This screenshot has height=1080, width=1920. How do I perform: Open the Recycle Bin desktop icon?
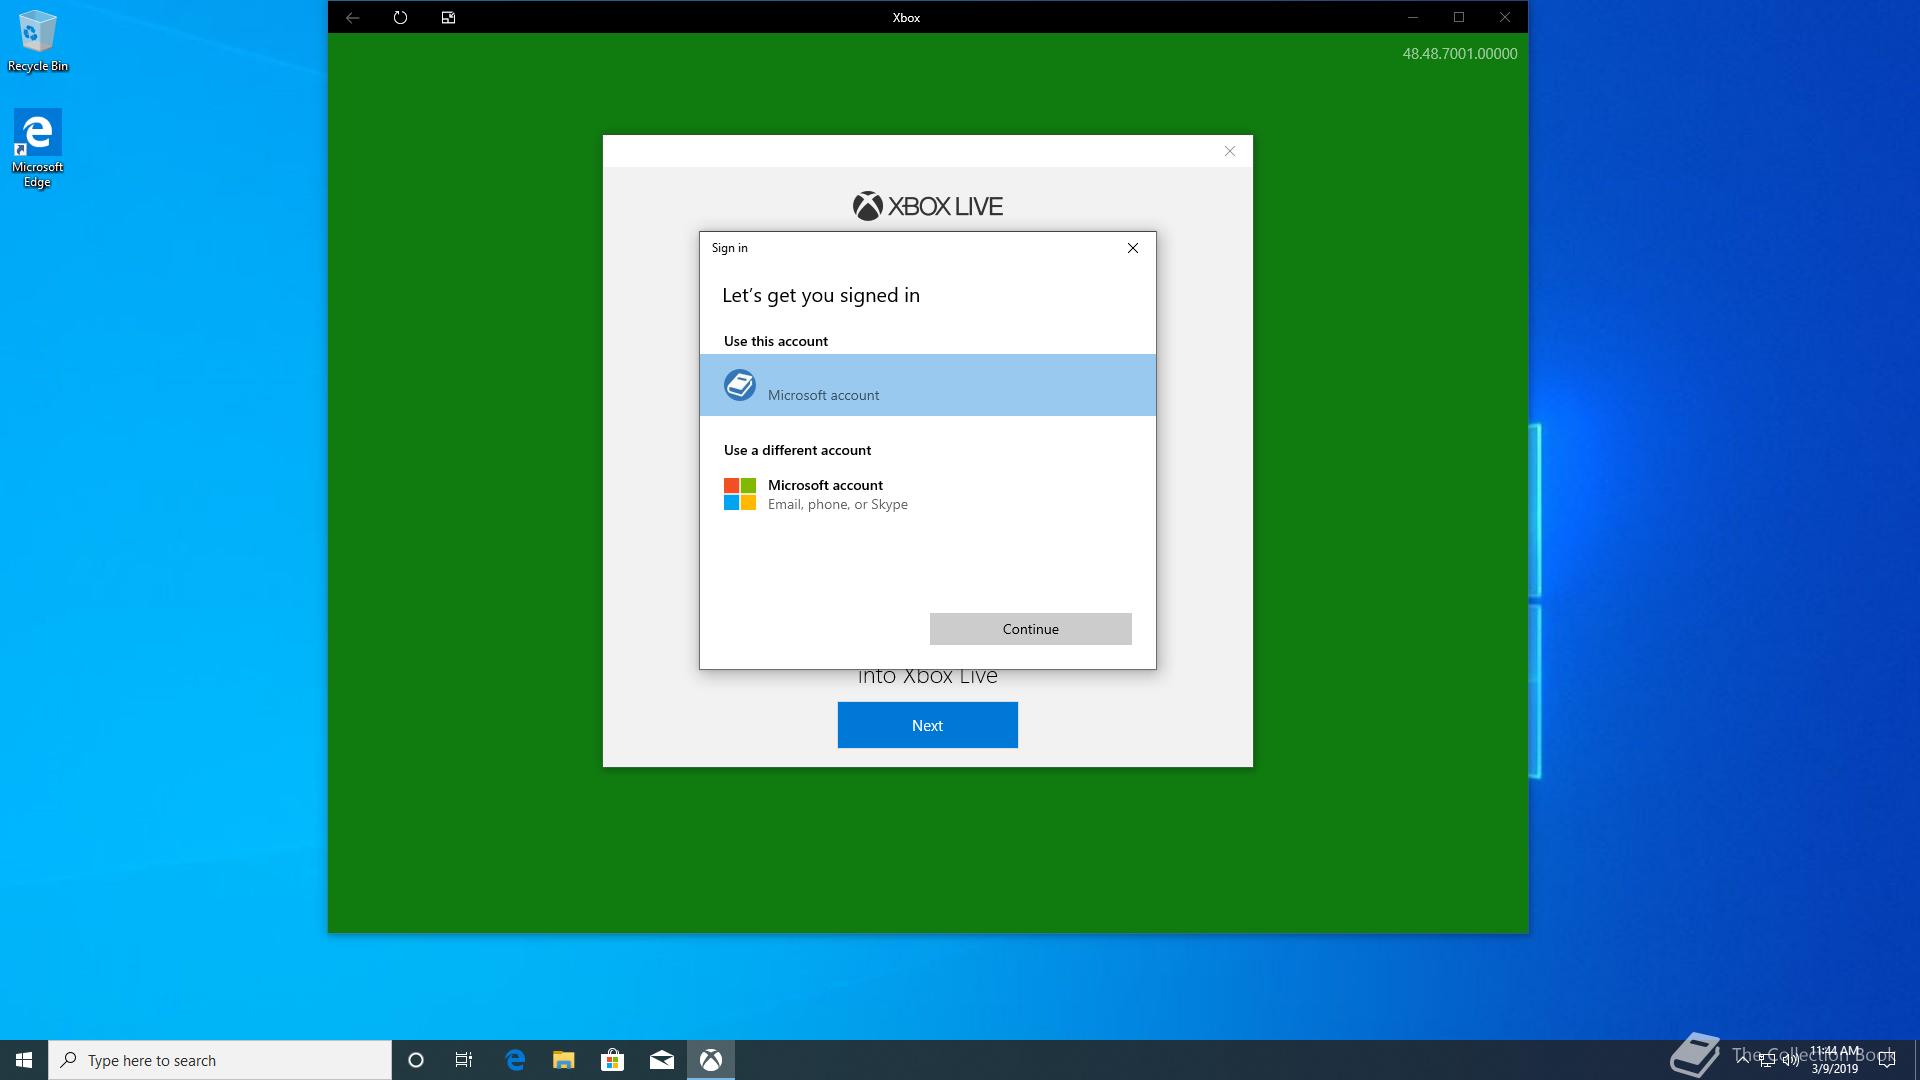point(38,41)
